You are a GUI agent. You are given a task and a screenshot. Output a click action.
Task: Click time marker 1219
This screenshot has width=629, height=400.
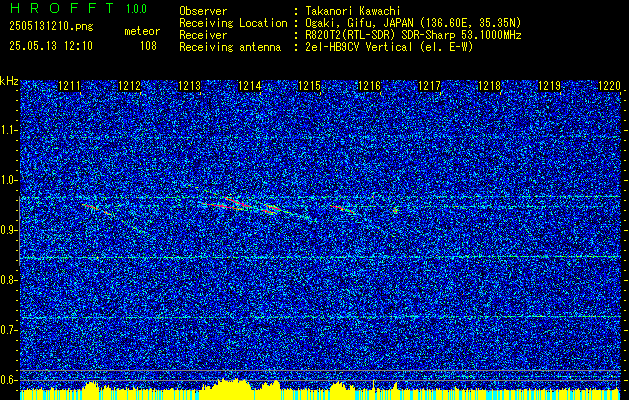[549, 86]
